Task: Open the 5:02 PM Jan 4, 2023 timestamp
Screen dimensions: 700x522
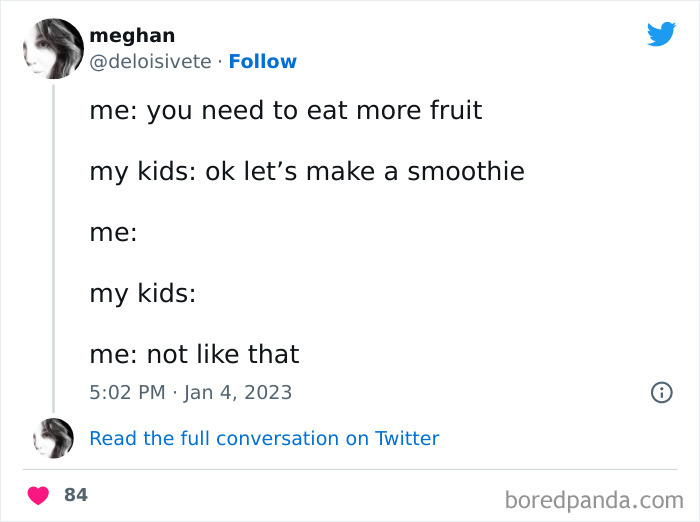Action: point(190,392)
